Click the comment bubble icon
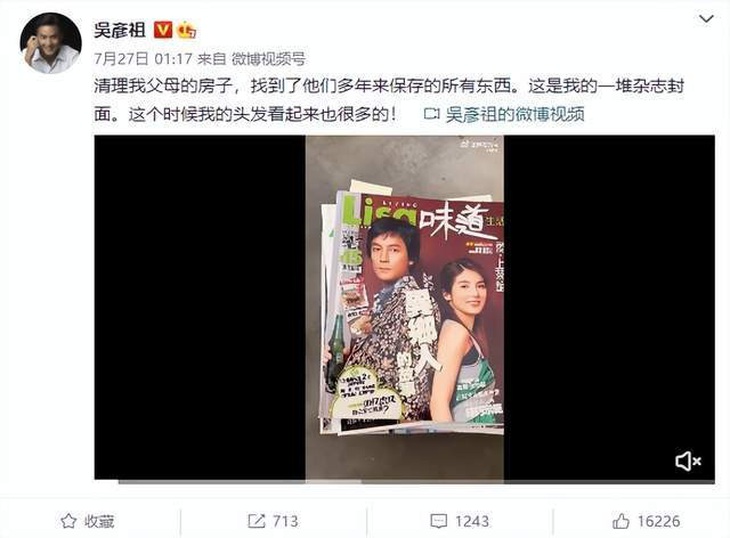Image resolution: width=730 pixels, height=538 pixels. click(x=439, y=521)
